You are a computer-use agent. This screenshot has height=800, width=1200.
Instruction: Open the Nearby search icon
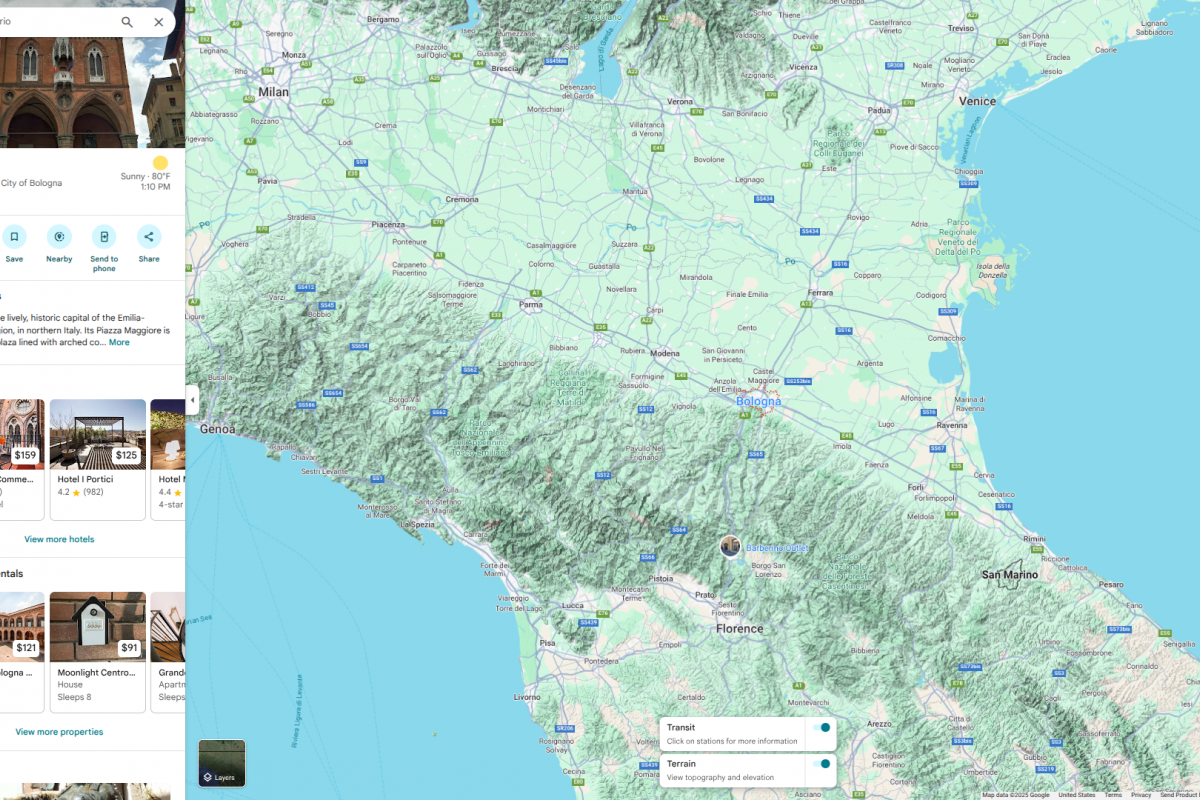coord(59,237)
